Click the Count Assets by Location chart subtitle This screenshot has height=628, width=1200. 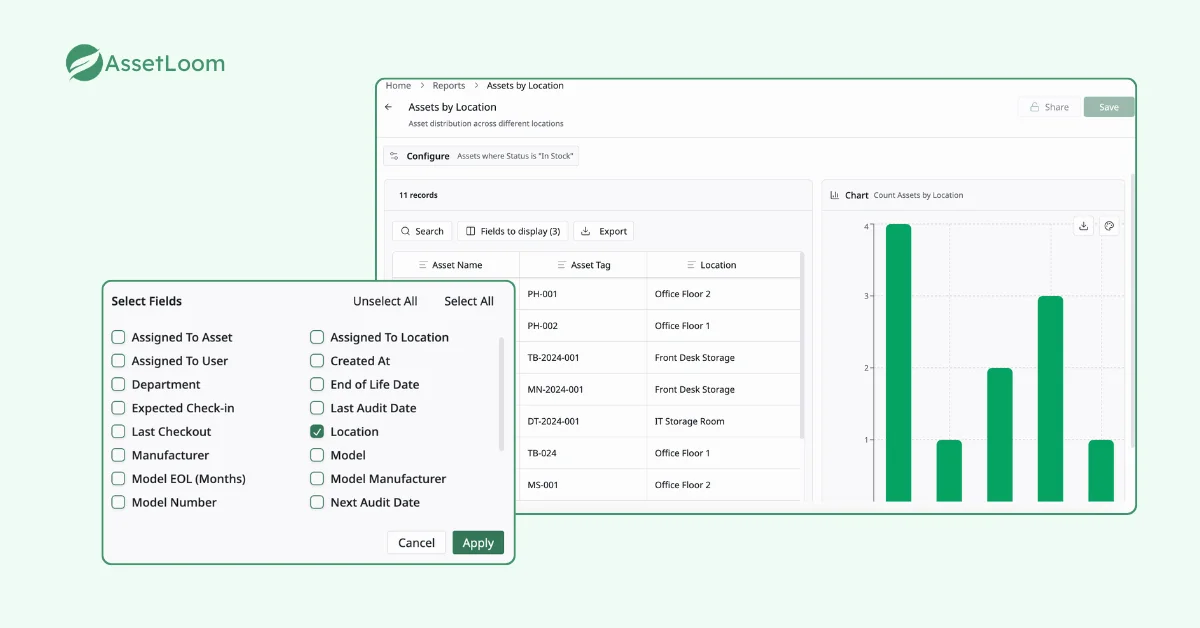(x=918, y=195)
